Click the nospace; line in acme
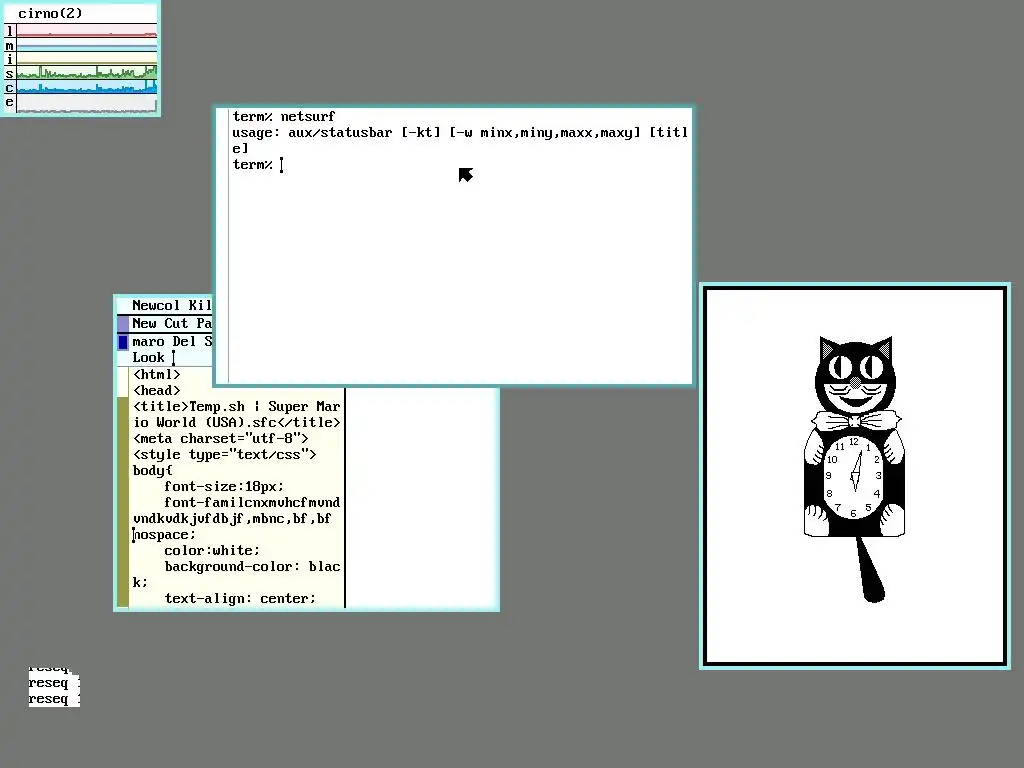Image resolution: width=1024 pixels, height=768 pixels. point(164,534)
